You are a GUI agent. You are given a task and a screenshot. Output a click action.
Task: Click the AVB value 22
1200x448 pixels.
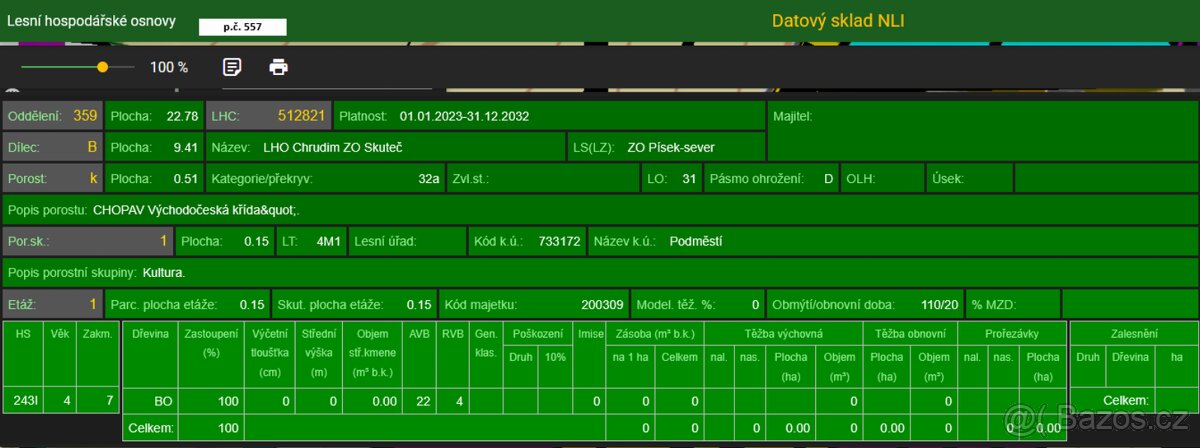418,401
